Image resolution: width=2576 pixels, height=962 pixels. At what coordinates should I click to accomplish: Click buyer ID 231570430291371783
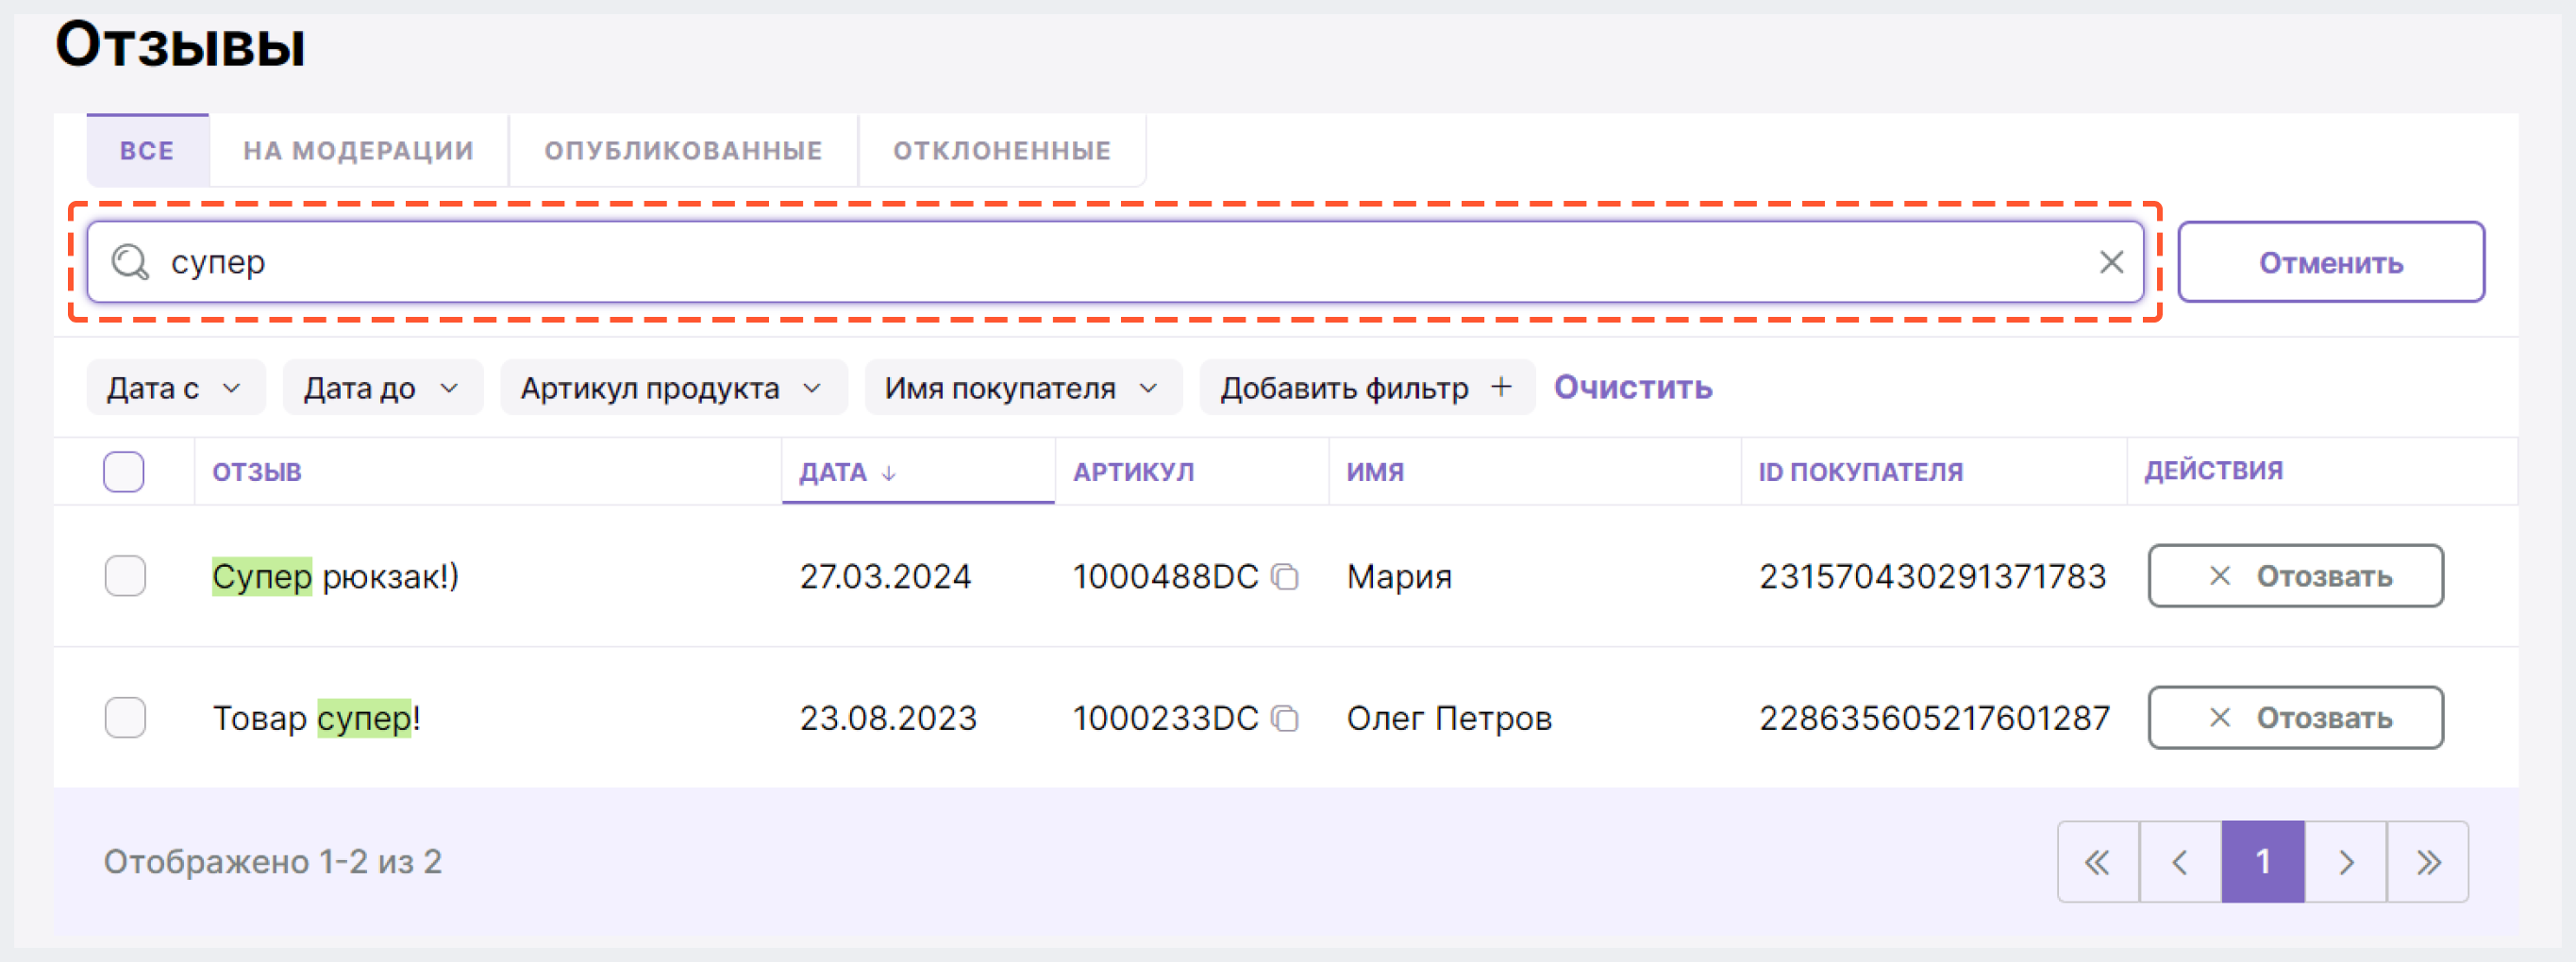click(1933, 577)
